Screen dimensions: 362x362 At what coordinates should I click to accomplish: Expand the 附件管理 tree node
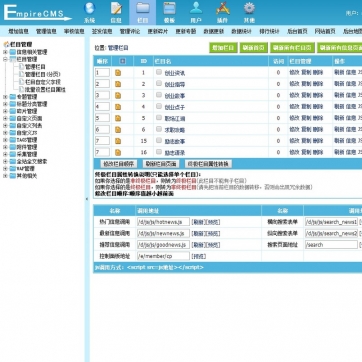point(5,147)
